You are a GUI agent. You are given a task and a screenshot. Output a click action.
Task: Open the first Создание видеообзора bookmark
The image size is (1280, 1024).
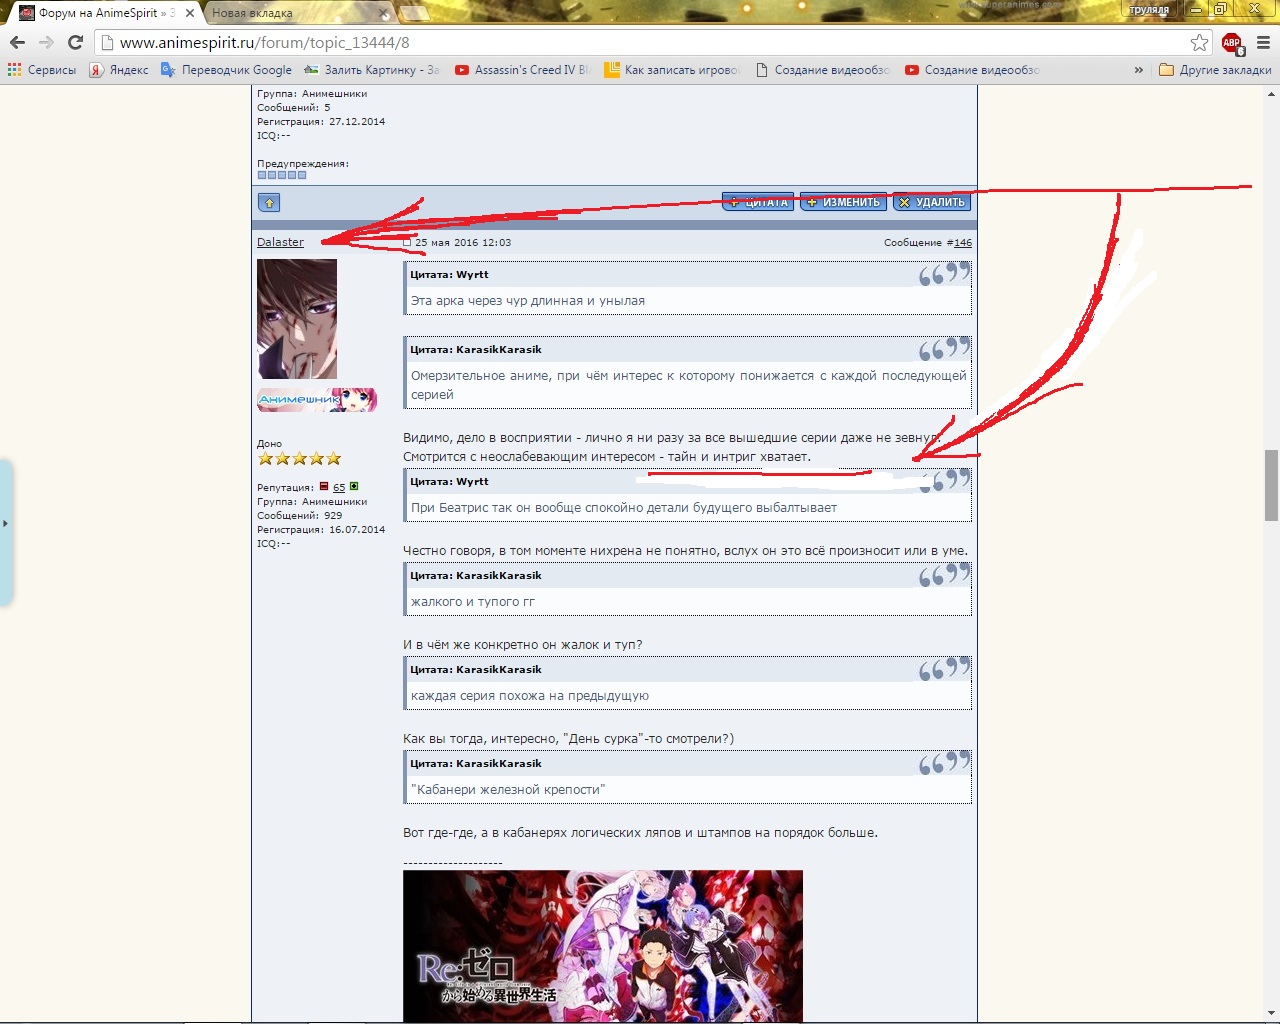click(822, 70)
